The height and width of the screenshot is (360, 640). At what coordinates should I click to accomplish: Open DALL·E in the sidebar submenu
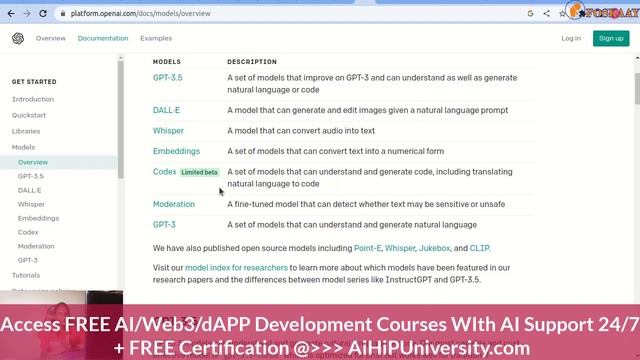point(29,190)
